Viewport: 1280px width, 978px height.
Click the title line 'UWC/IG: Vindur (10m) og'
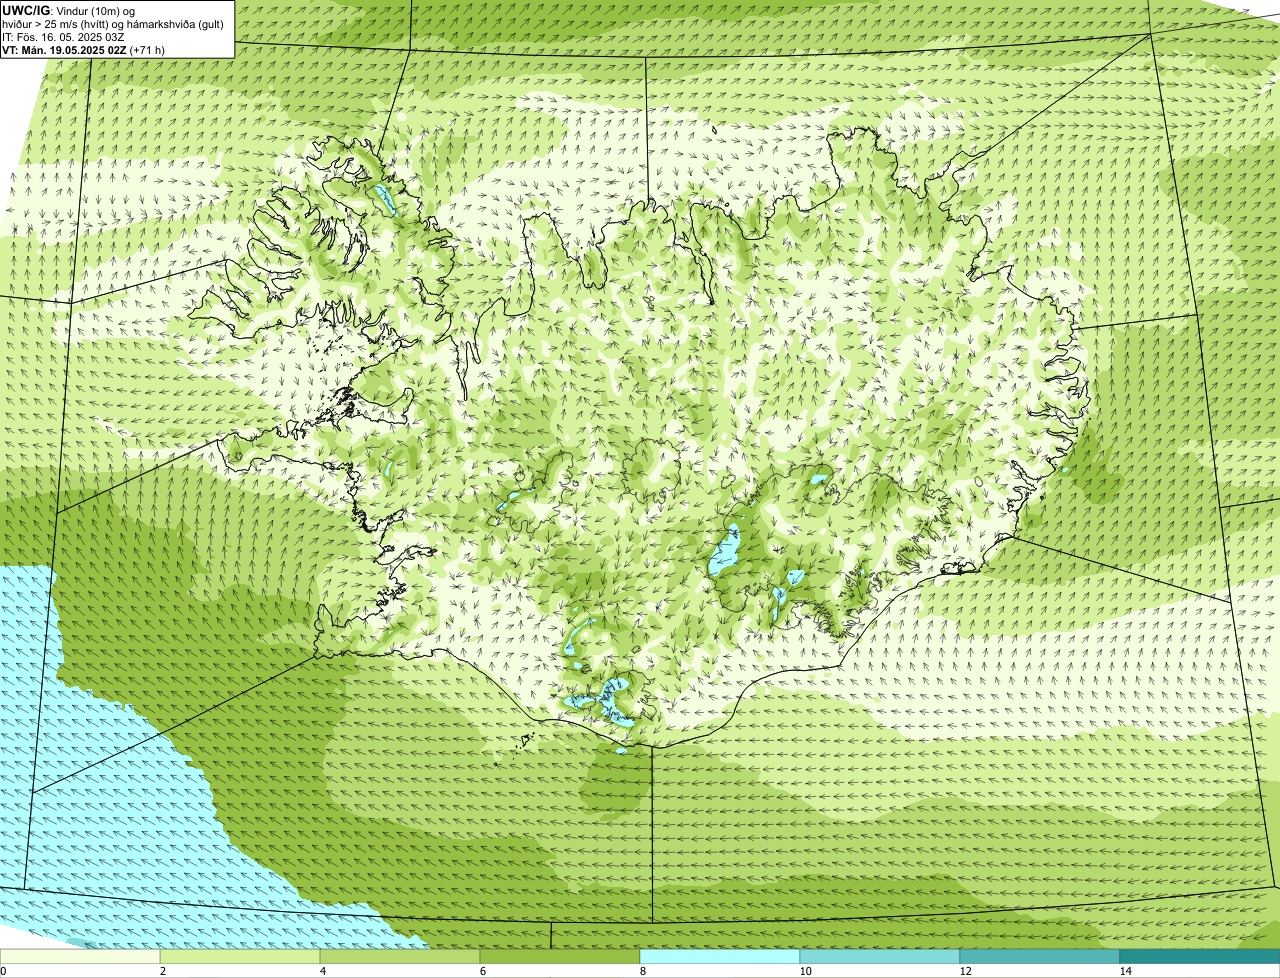[69, 11]
